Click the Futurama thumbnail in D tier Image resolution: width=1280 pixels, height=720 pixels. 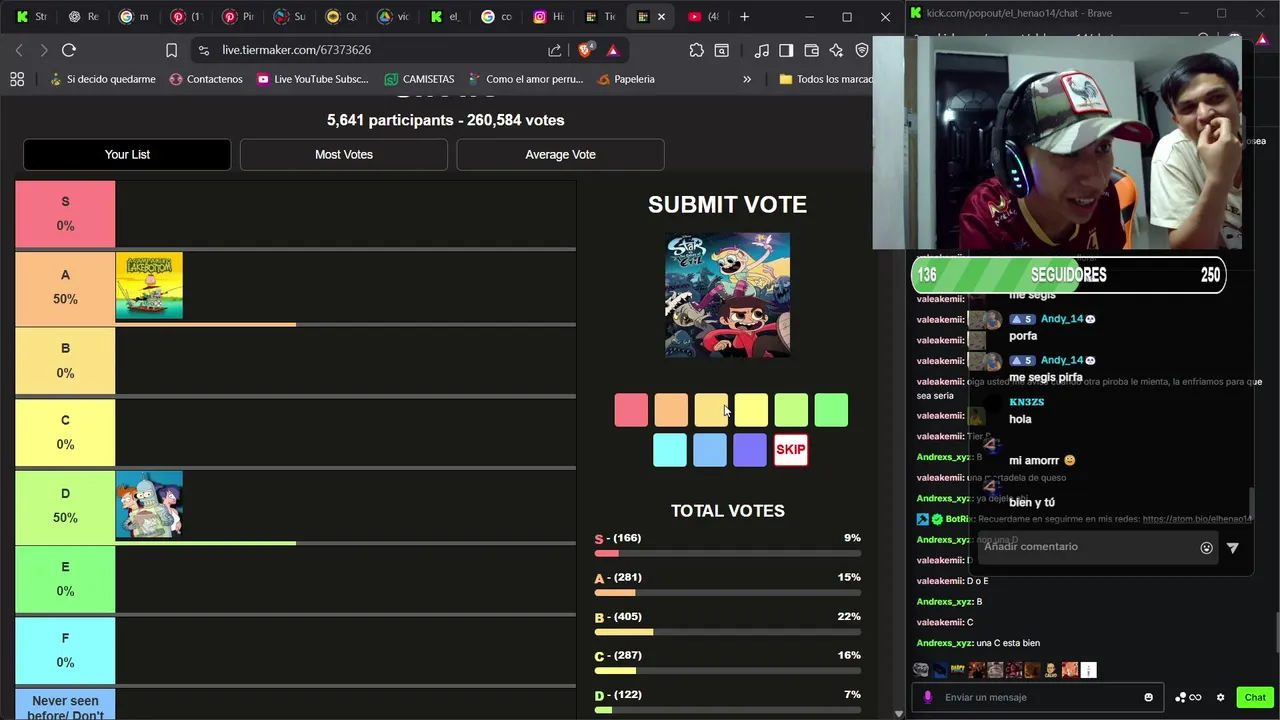point(149,505)
